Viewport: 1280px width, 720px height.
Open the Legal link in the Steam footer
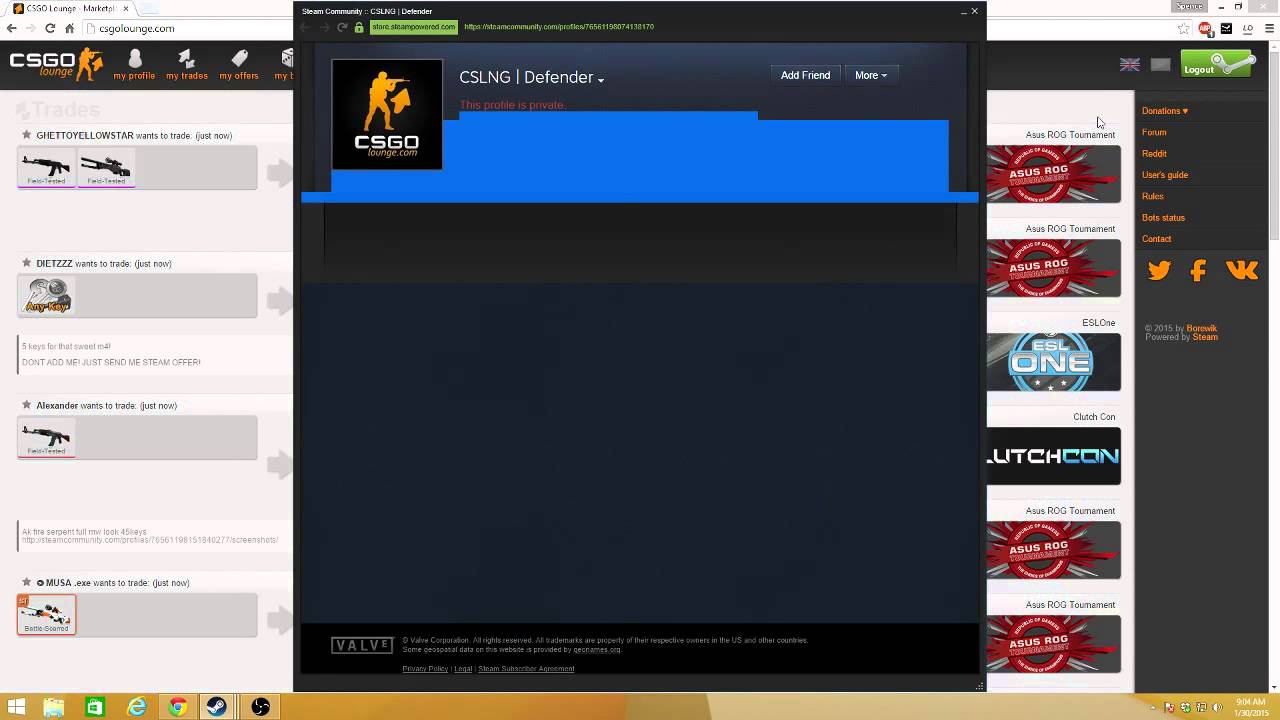[463, 669]
